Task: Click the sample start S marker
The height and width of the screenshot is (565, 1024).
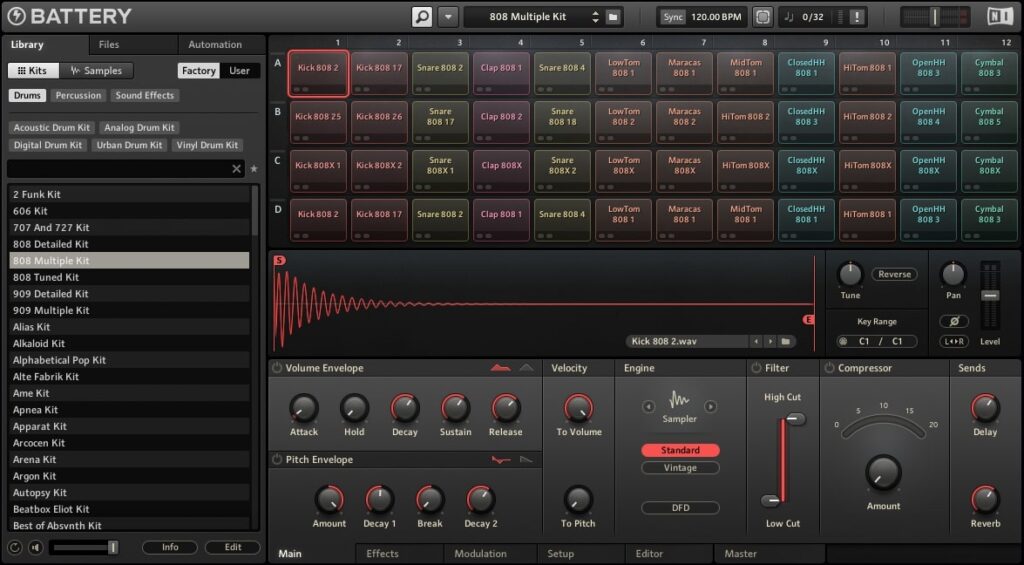Action: click(280, 261)
